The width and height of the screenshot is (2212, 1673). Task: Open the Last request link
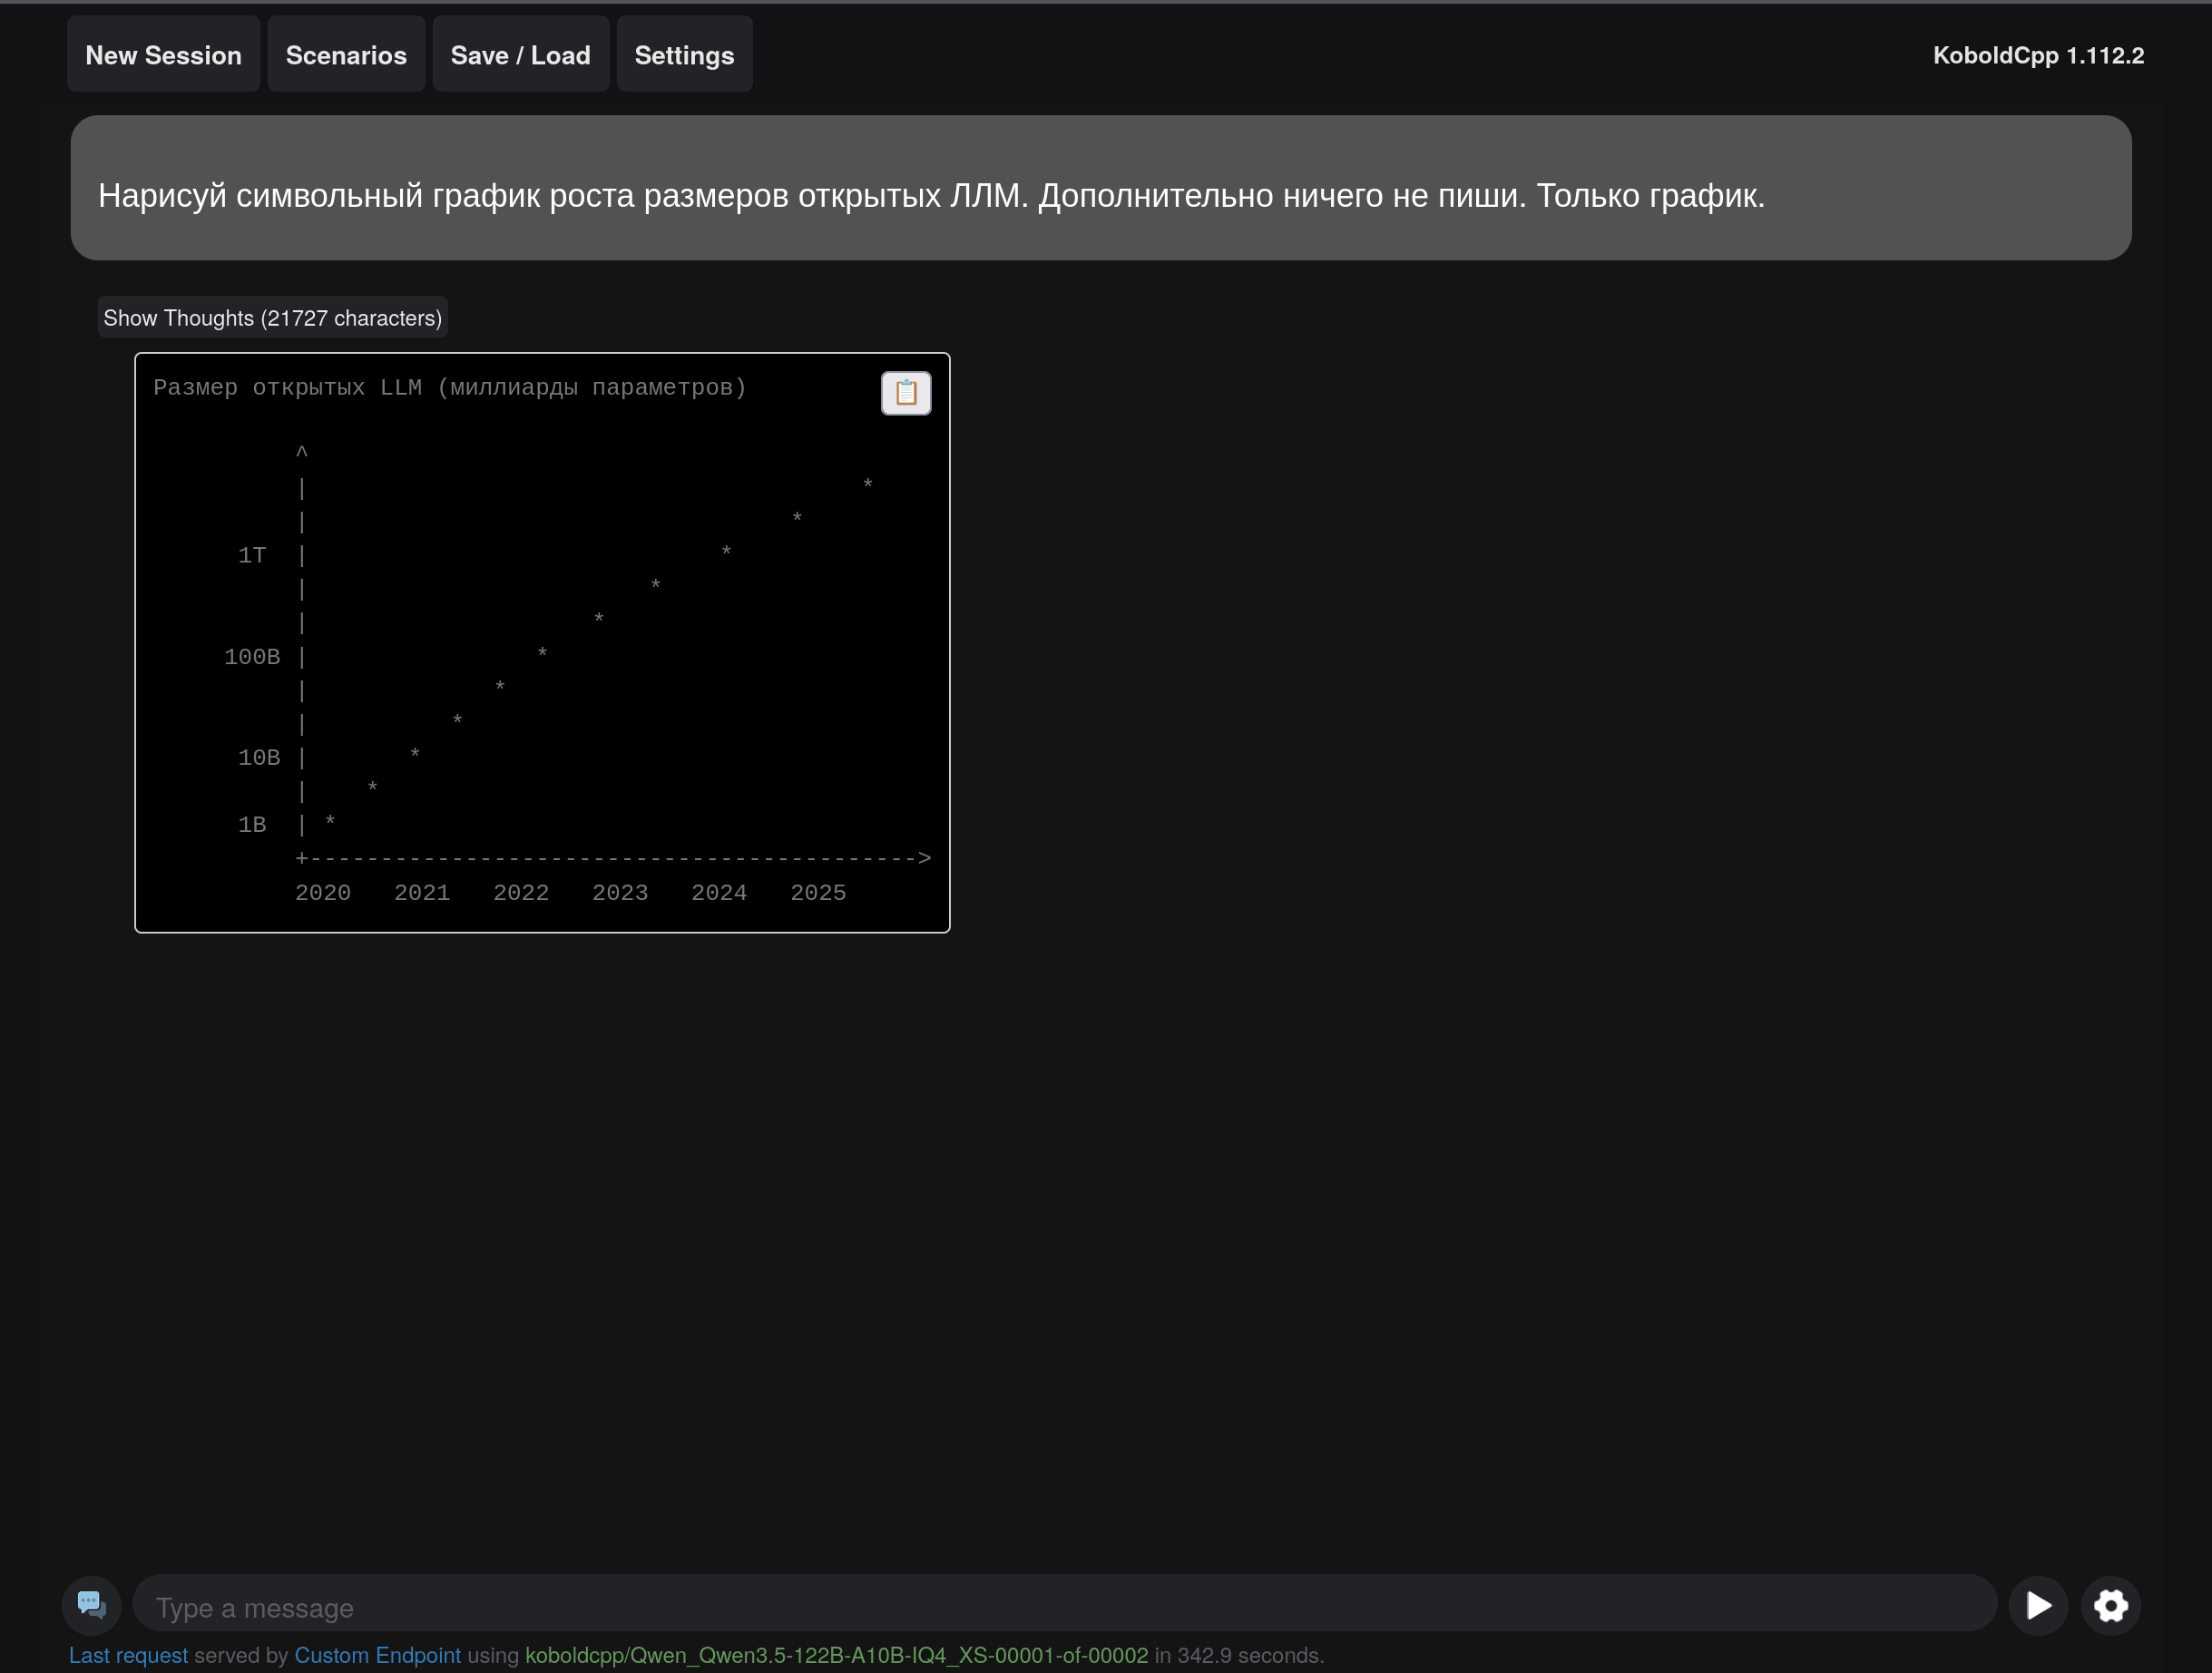point(128,1656)
